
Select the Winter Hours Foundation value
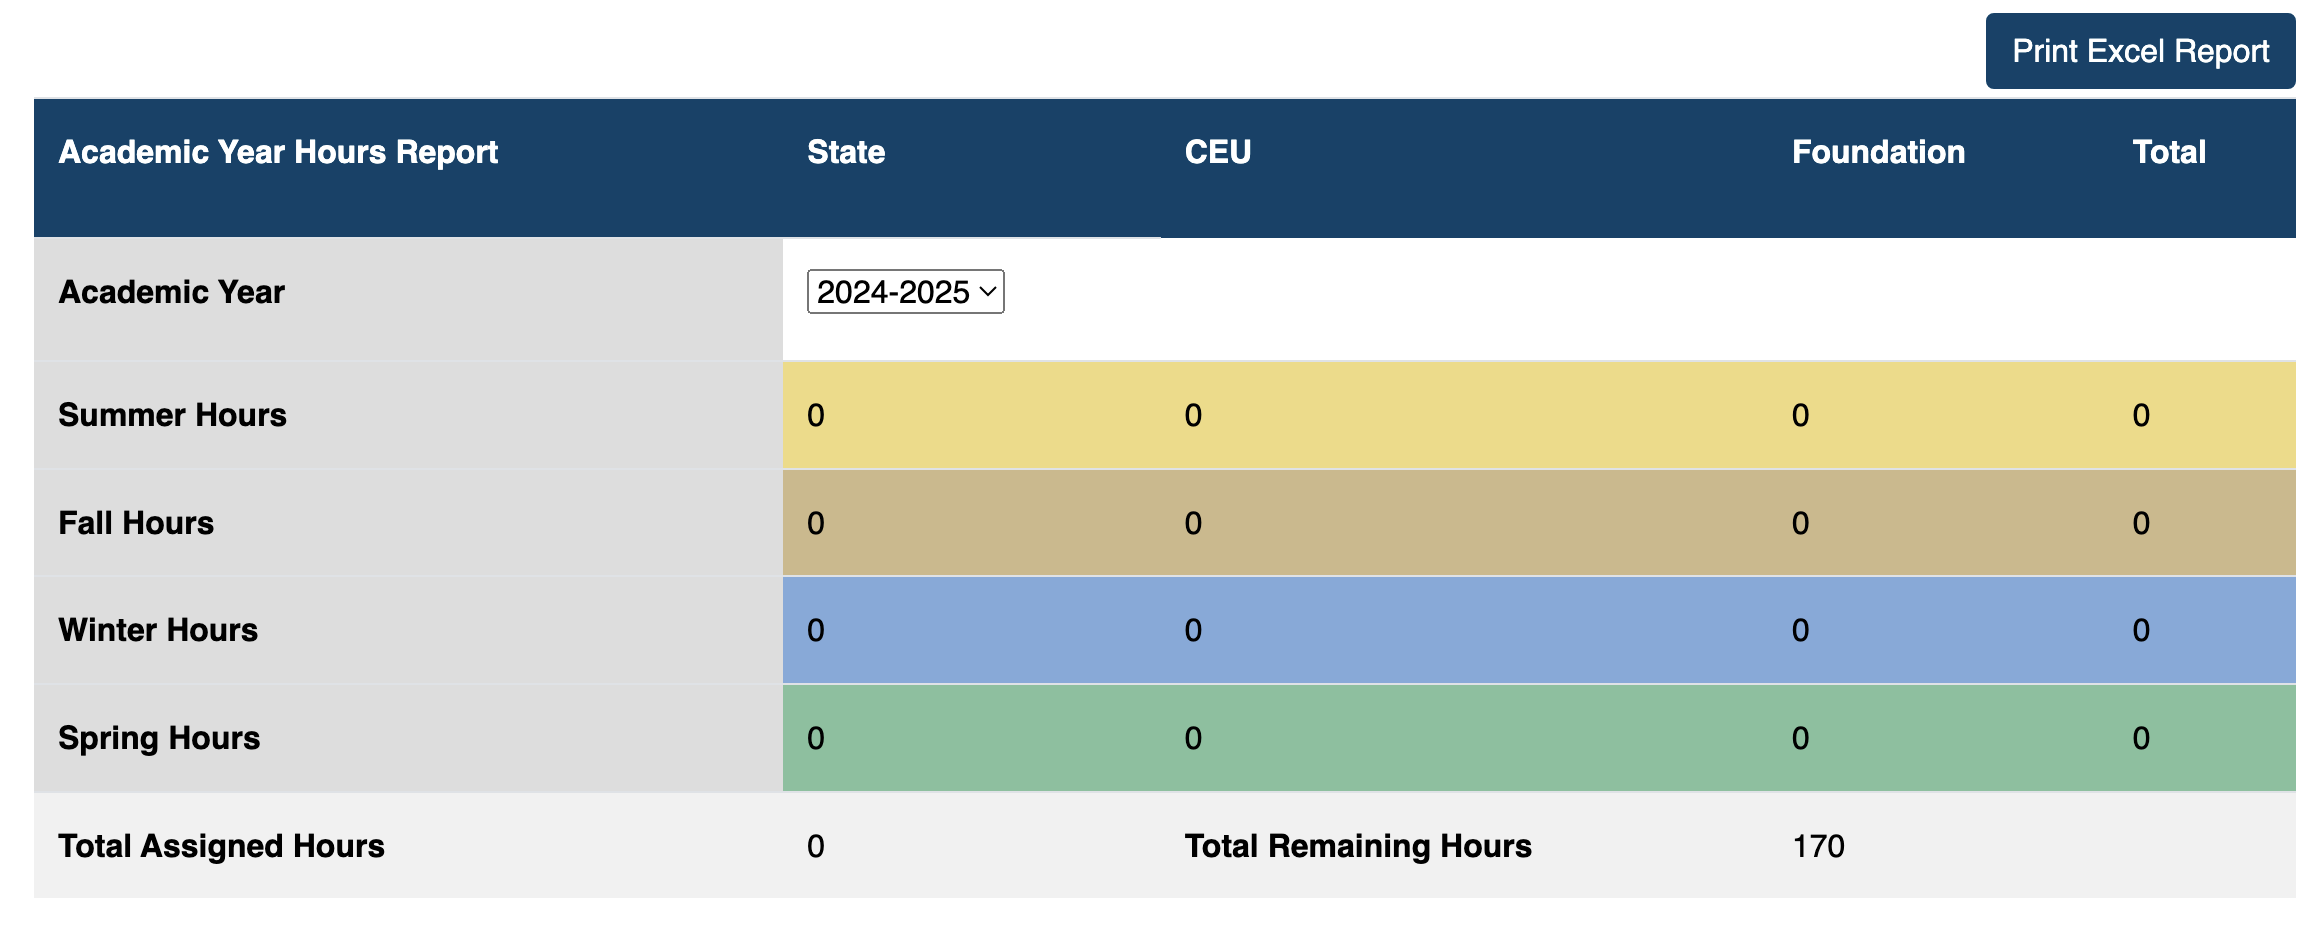(x=1799, y=630)
